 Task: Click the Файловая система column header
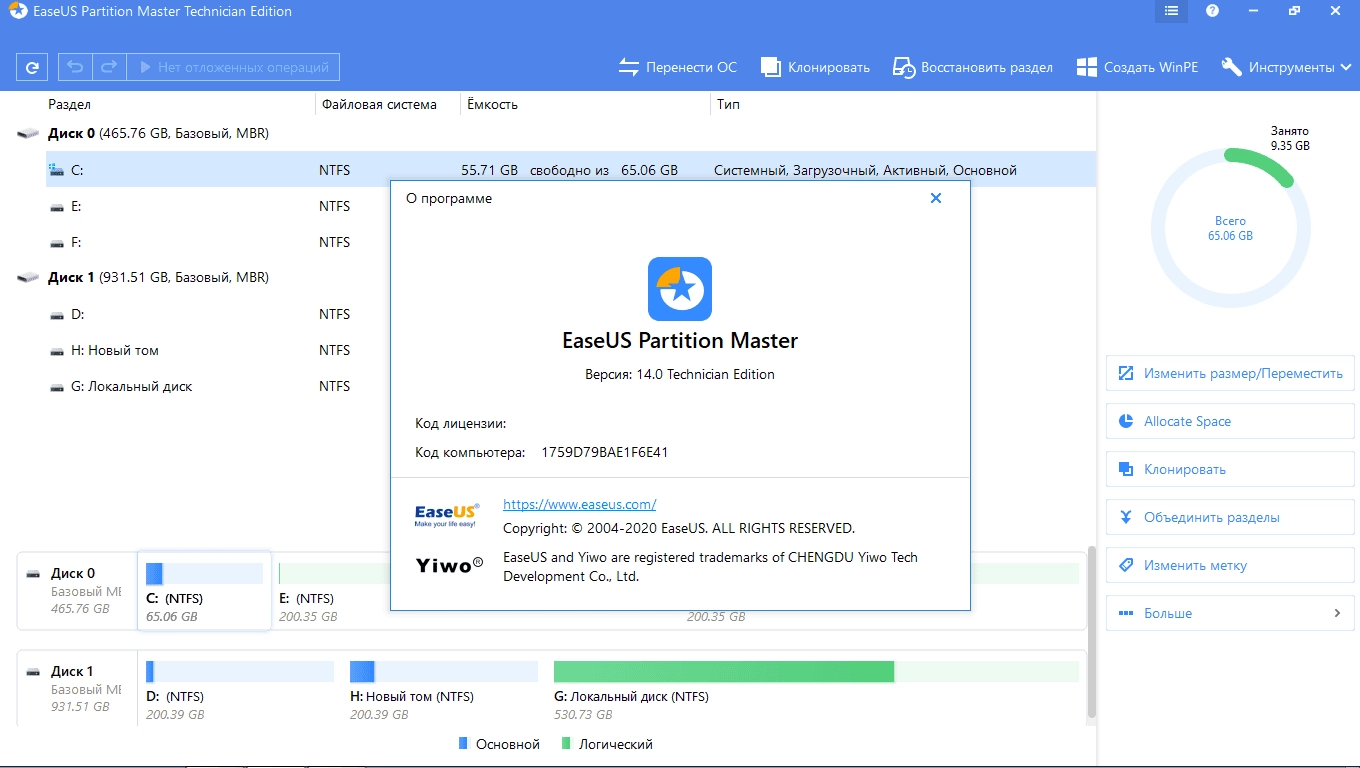pyautogui.click(x=378, y=104)
